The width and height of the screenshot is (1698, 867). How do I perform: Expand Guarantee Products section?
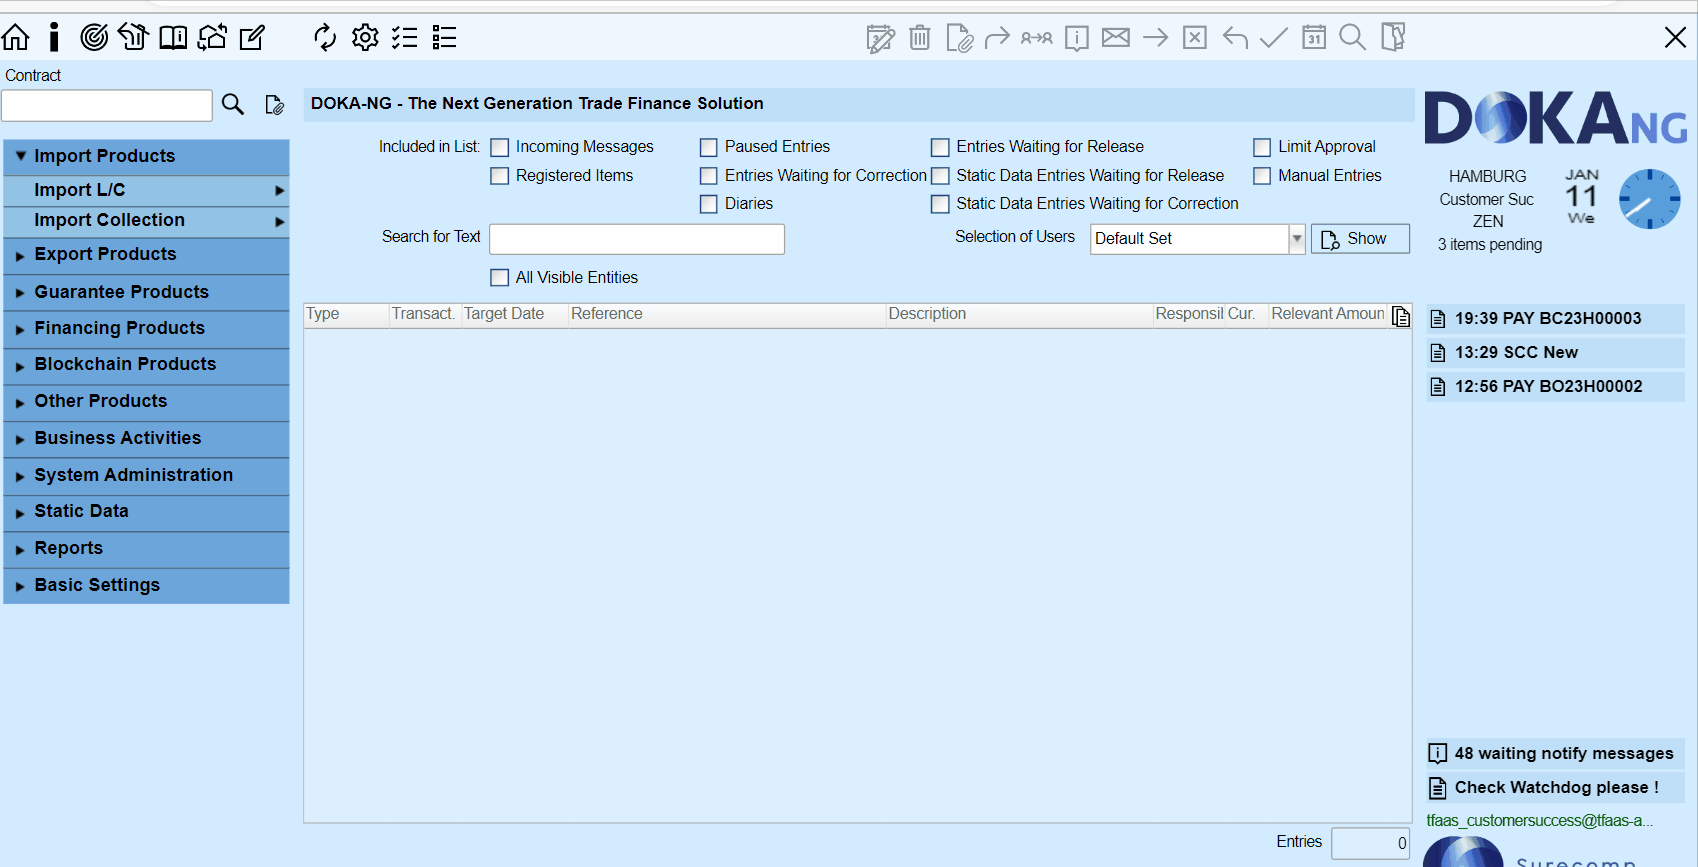(x=147, y=293)
